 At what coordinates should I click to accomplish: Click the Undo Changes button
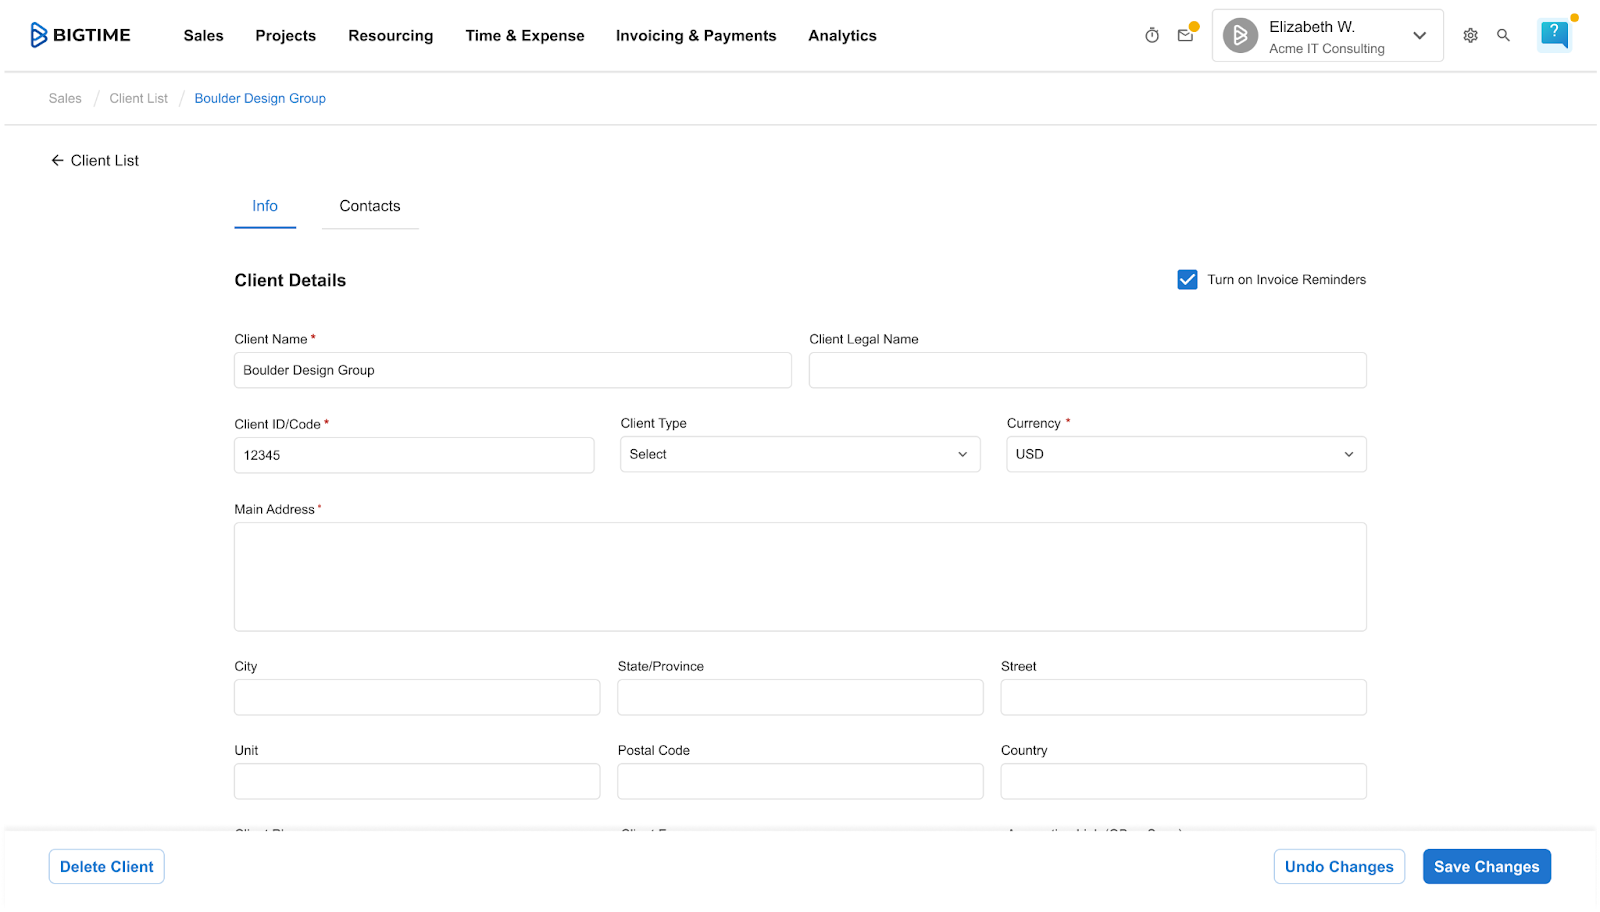pyautogui.click(x=1338, y=867)
